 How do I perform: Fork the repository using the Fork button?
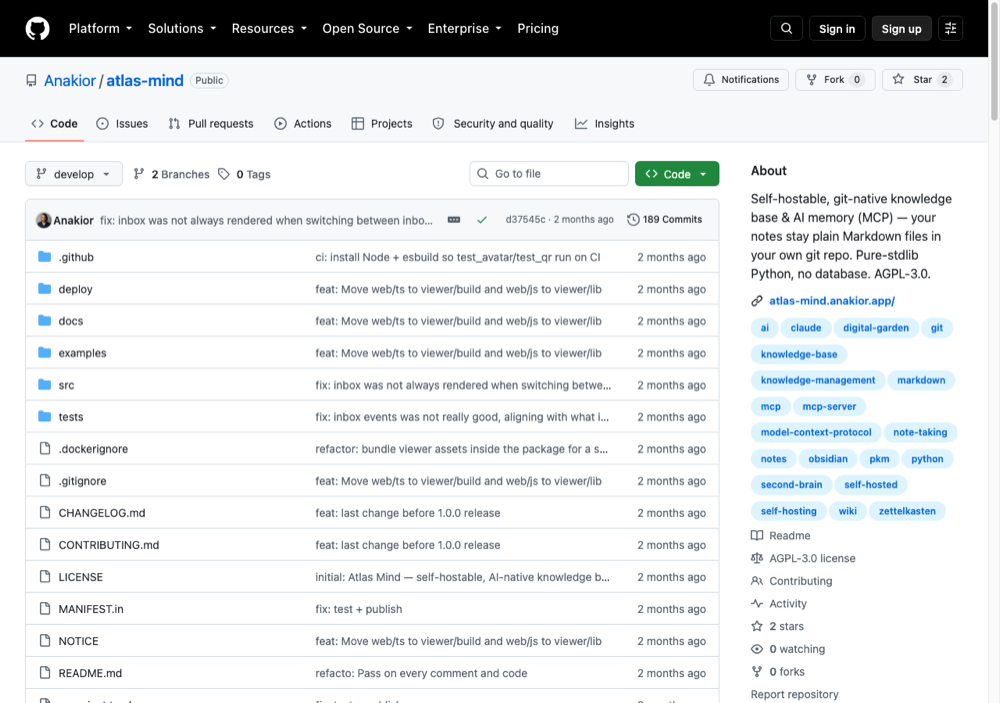coord(835,80)
